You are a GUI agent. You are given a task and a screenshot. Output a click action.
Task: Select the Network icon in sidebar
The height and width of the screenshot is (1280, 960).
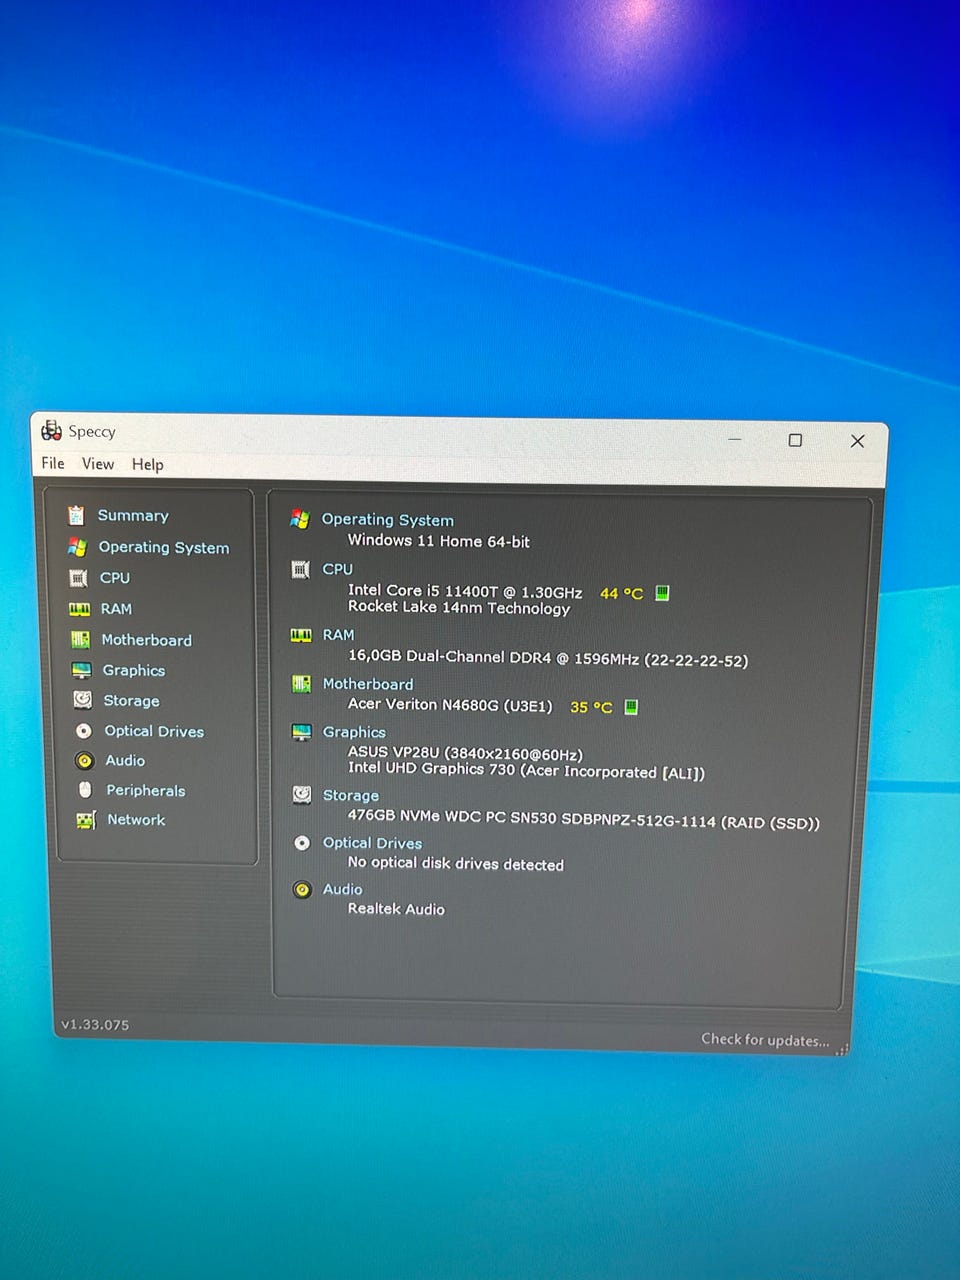click(x=86, y=820)
